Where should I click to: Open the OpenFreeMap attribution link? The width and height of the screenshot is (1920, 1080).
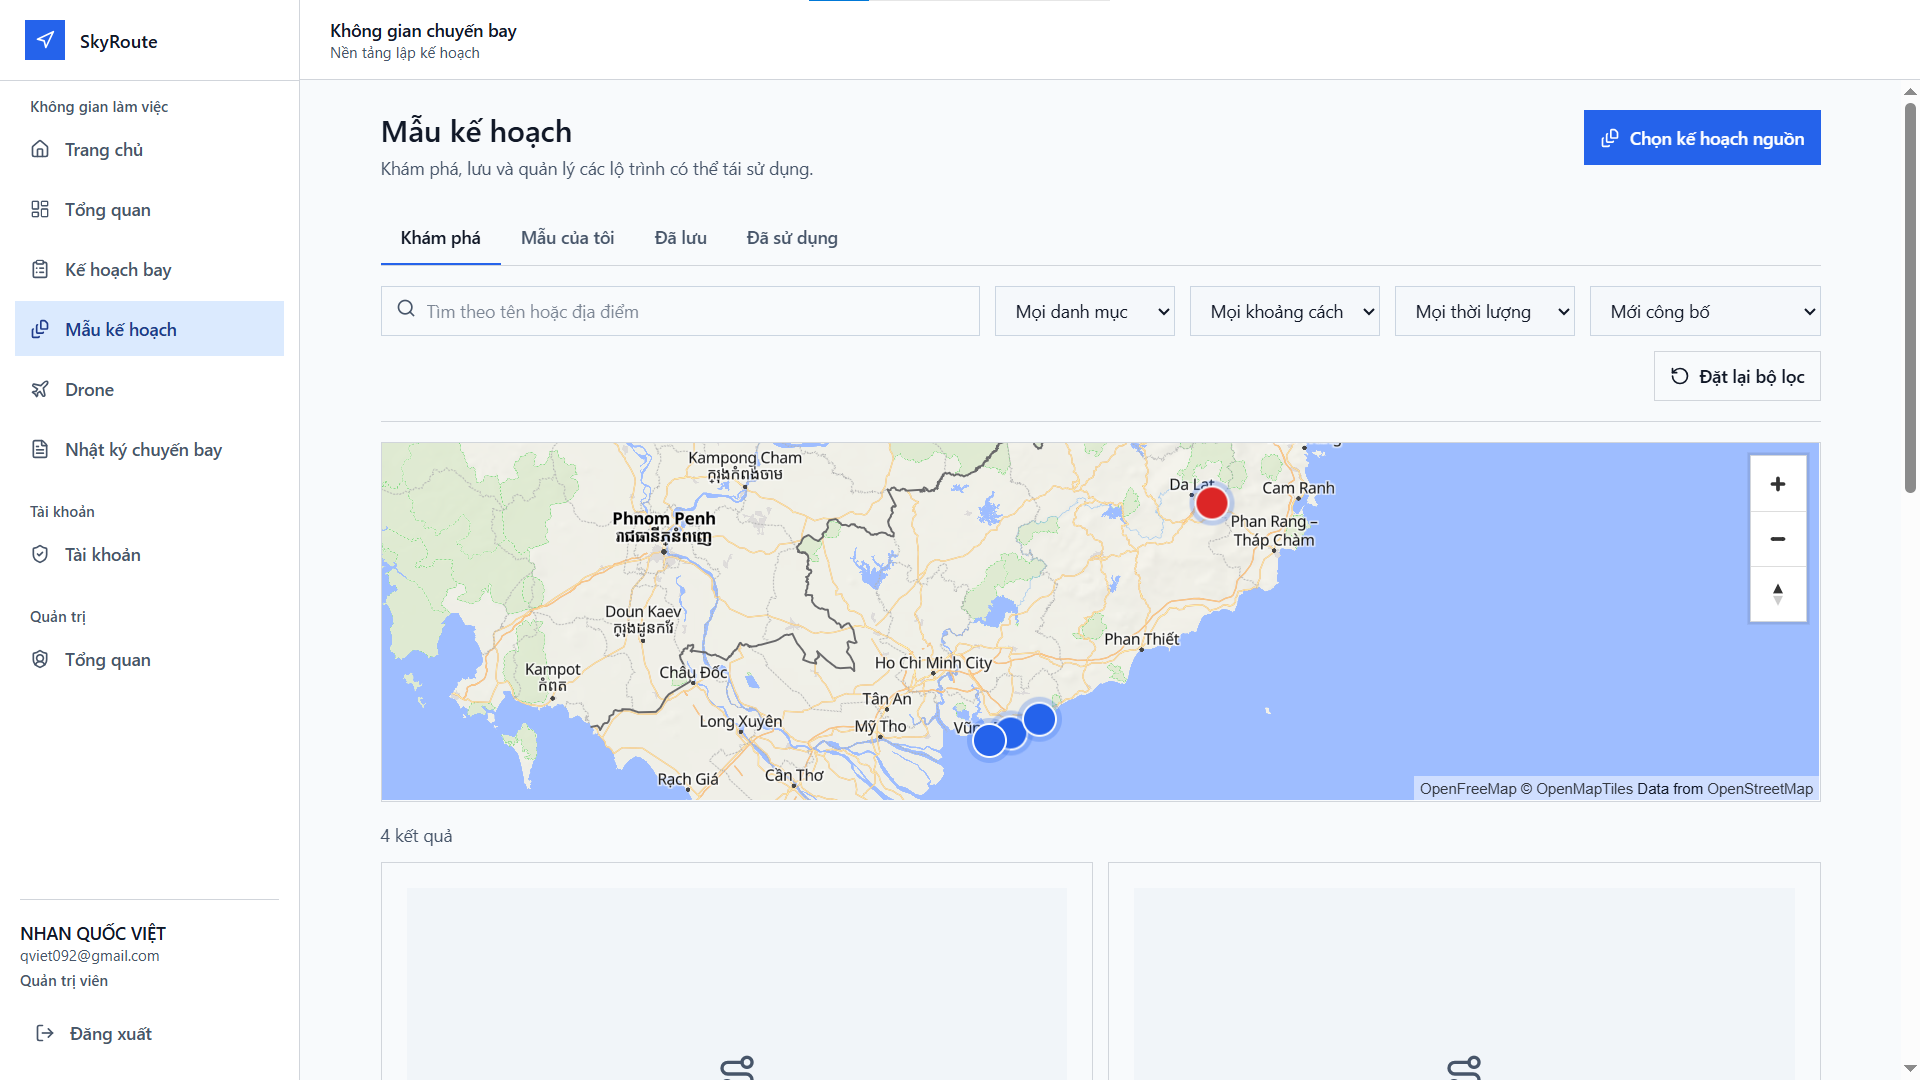[1467, 789]
